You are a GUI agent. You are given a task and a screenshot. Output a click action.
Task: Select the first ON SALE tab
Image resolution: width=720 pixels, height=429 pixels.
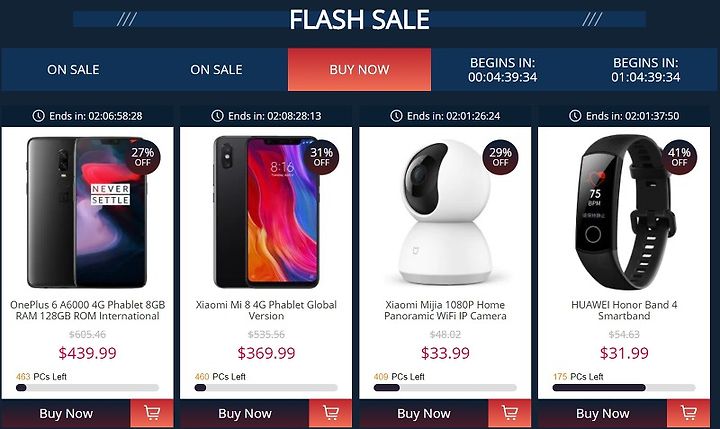tap(73, 69)
